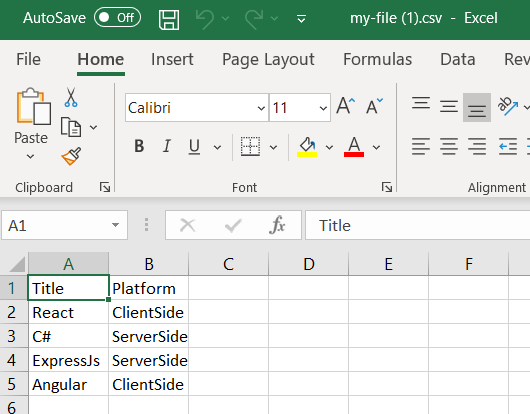Select the Home ribbon tab
The width and height of the screenshot is (530, 414).
pos(101,59)
